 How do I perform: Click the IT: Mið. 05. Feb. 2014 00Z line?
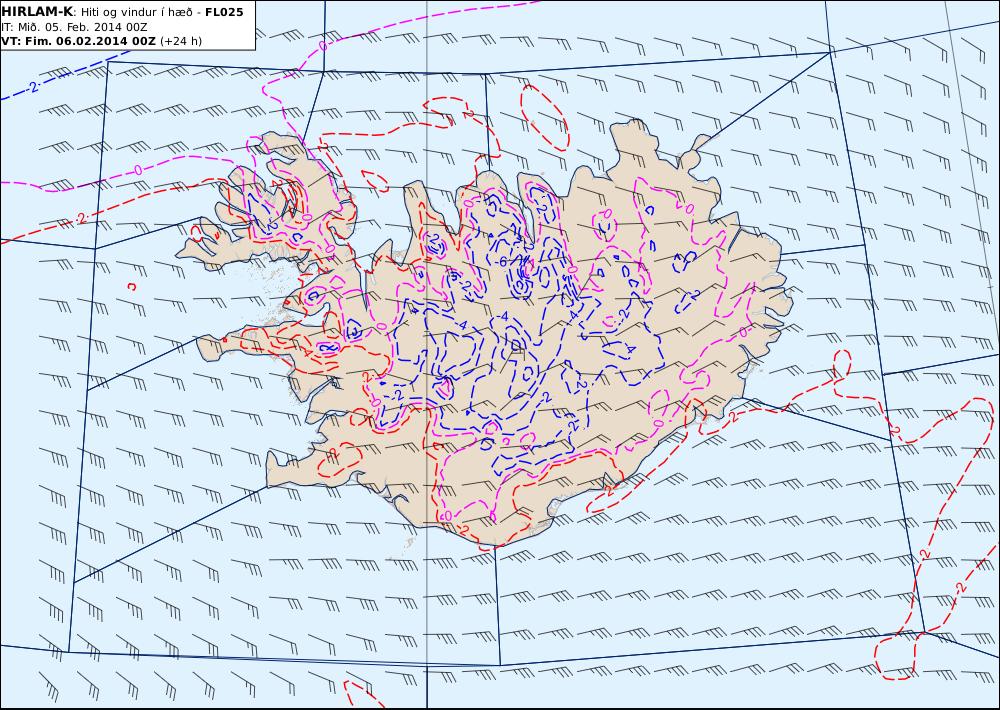click(75, 27)
